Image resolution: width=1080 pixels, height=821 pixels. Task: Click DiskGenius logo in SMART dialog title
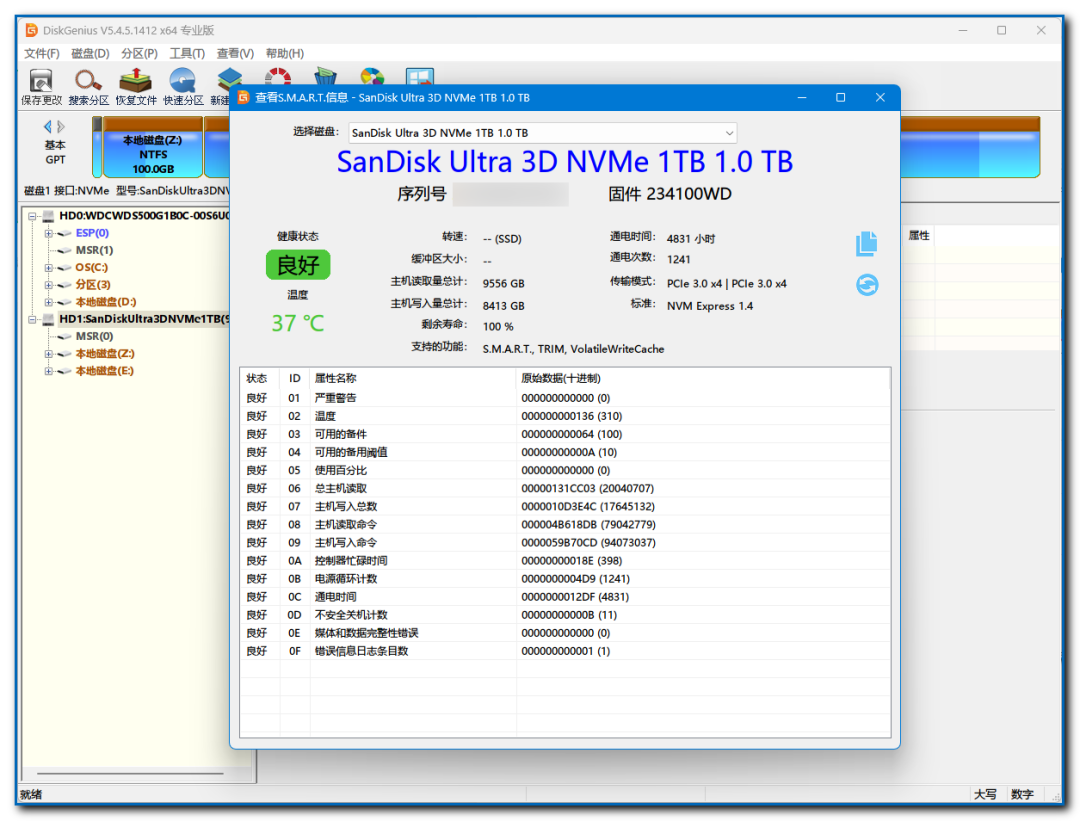click(243, 98)
